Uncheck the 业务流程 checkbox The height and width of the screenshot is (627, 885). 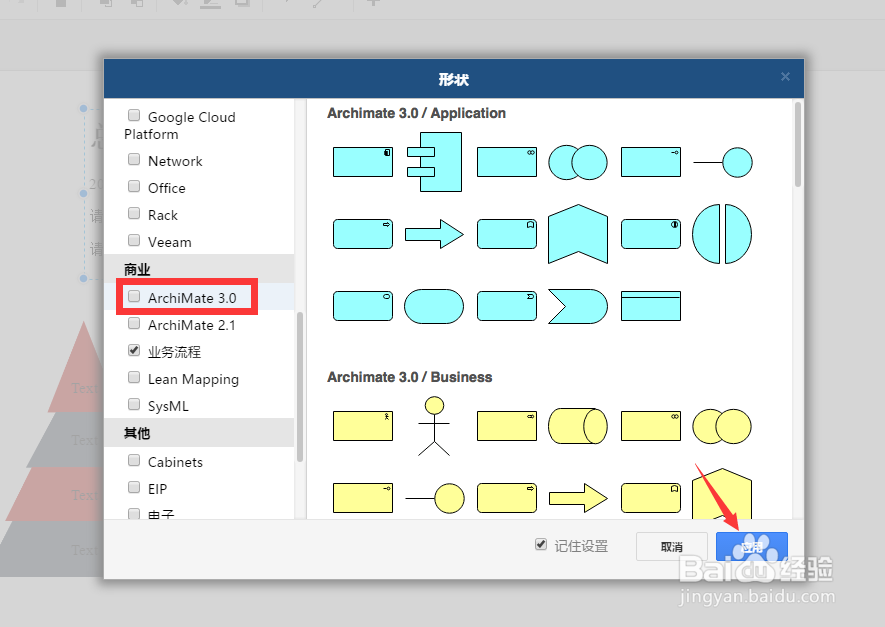134,350
